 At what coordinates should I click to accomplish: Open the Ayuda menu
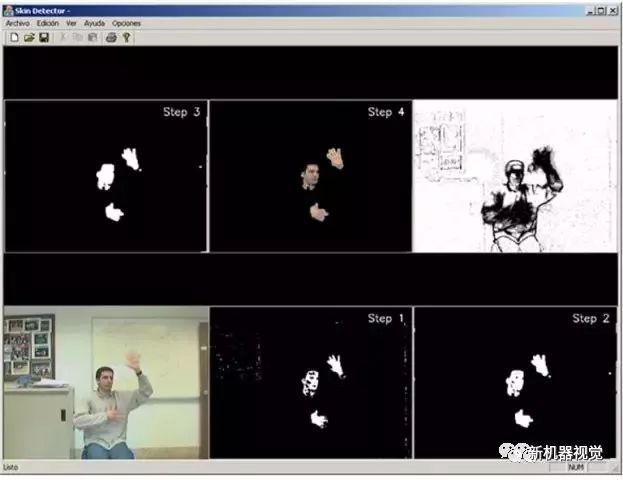(x=94, y=23)
